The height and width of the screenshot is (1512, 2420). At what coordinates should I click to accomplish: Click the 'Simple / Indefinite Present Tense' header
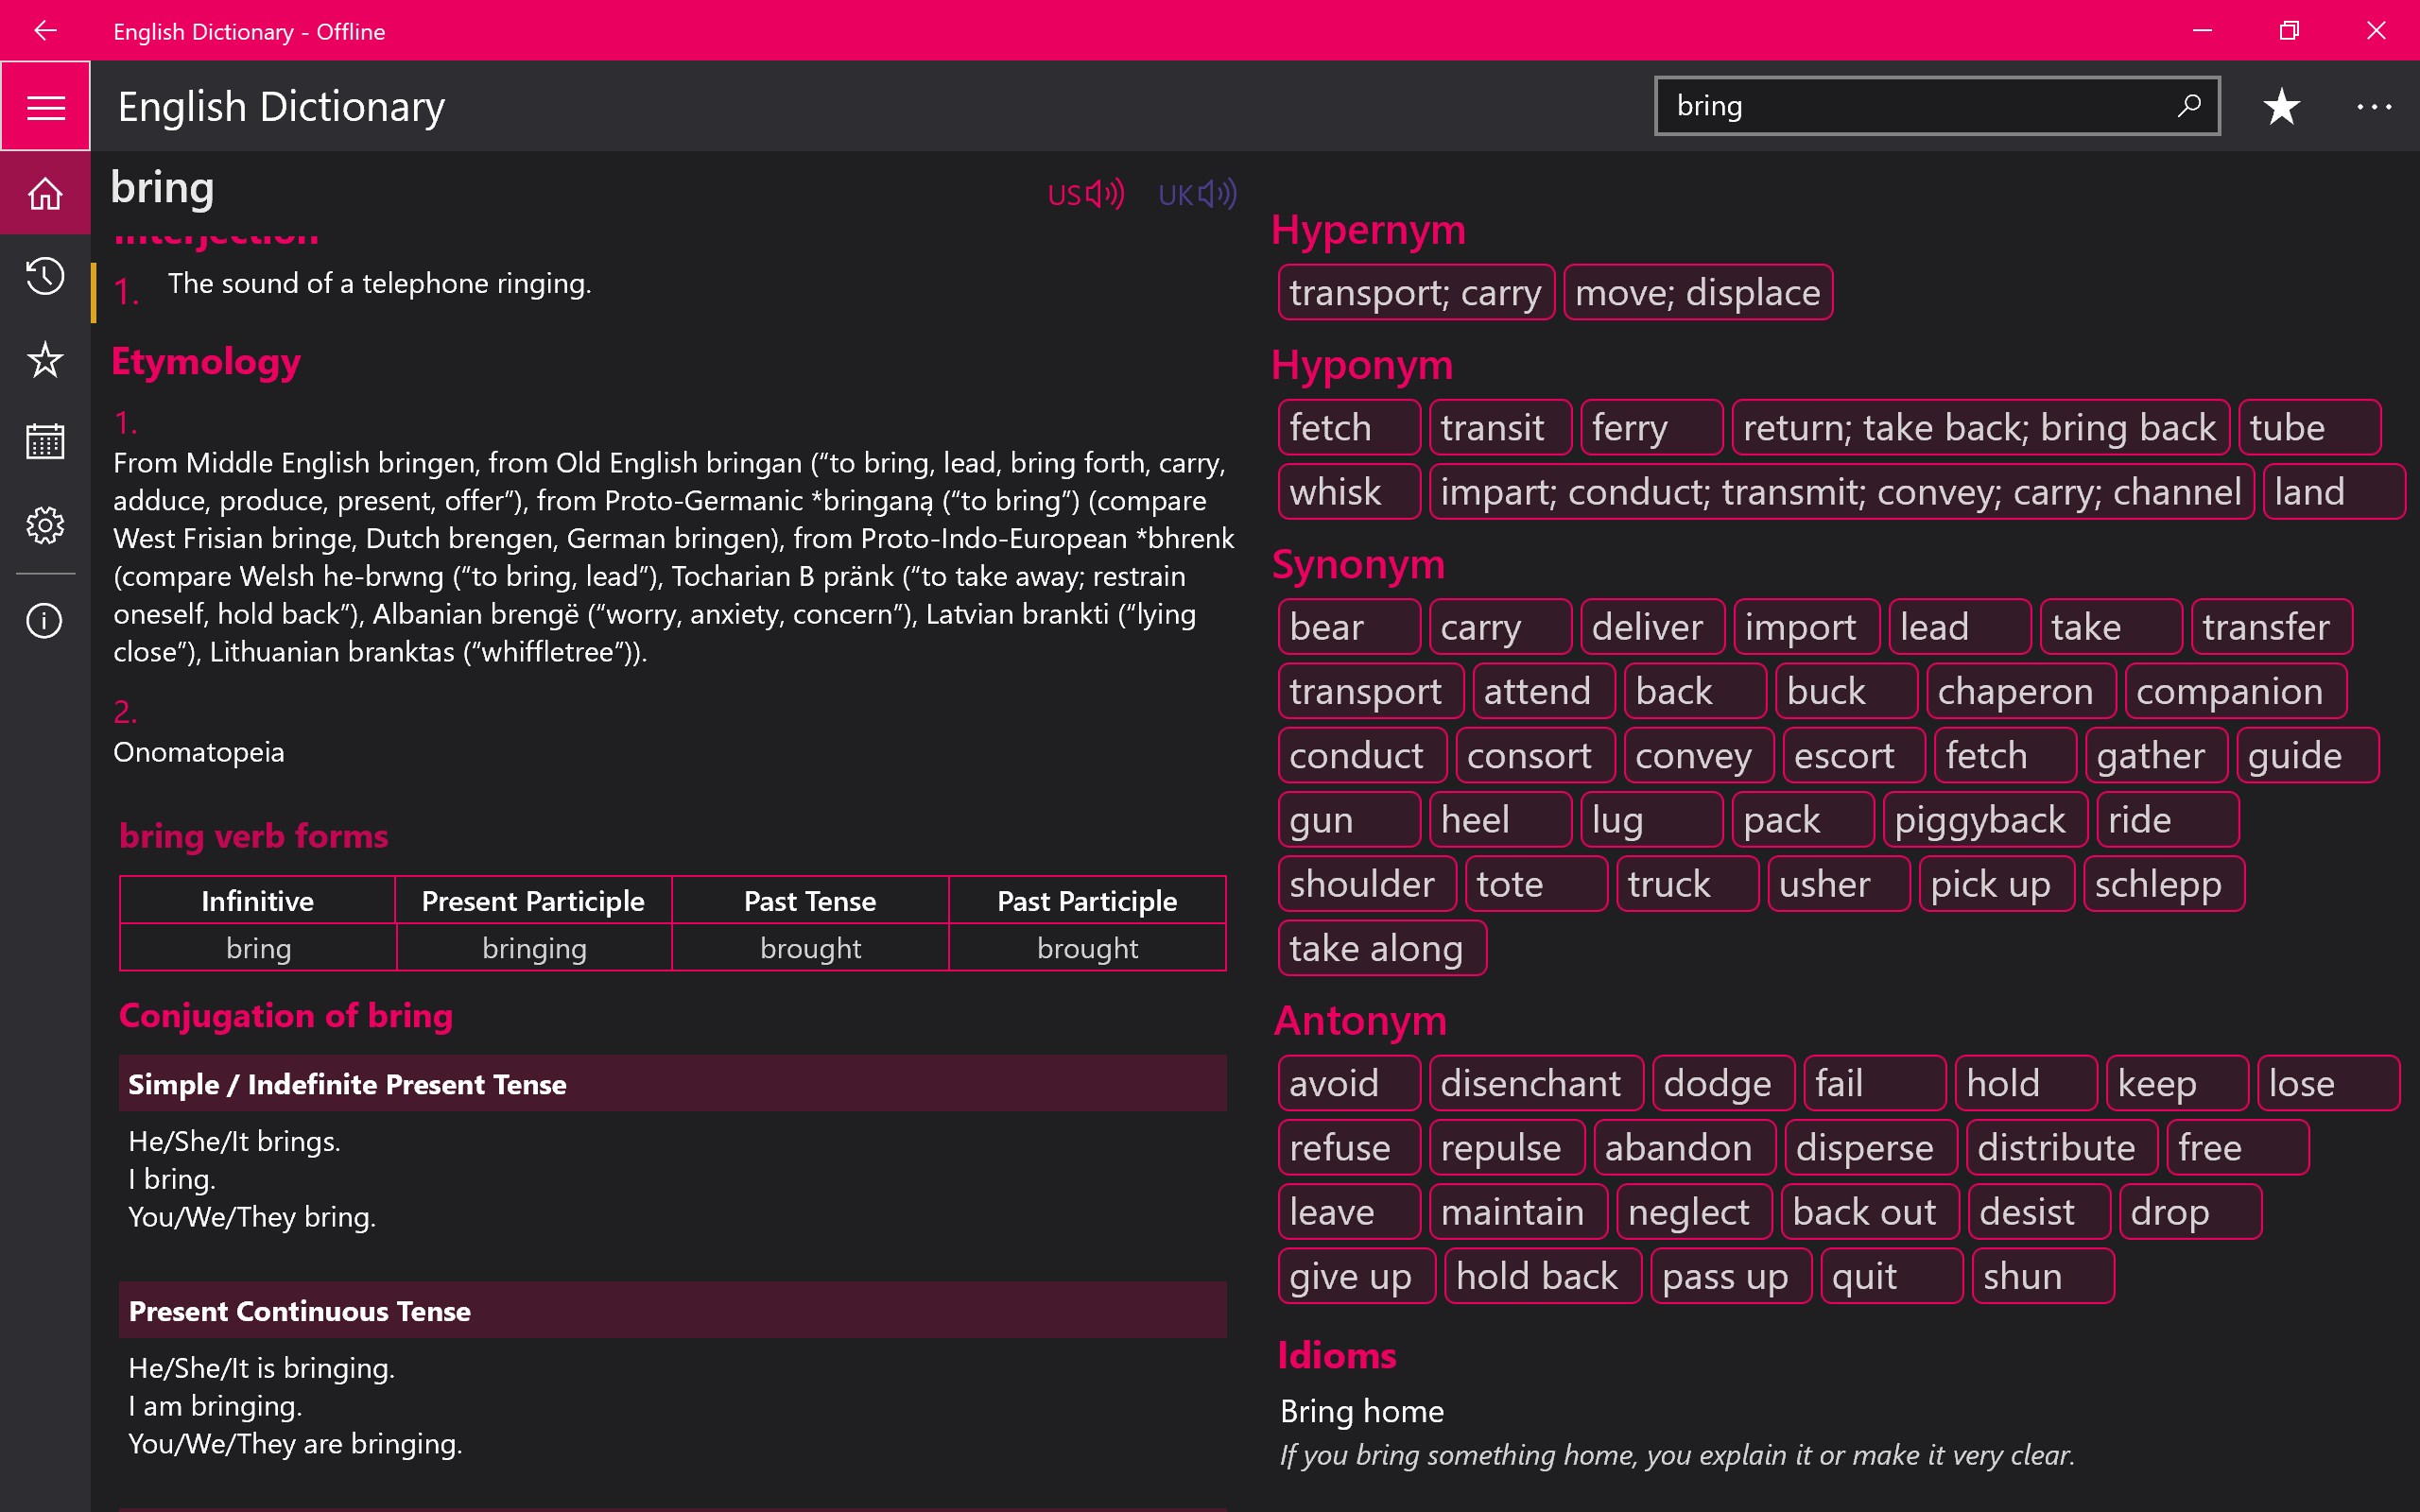click(x=672, y=1083)
